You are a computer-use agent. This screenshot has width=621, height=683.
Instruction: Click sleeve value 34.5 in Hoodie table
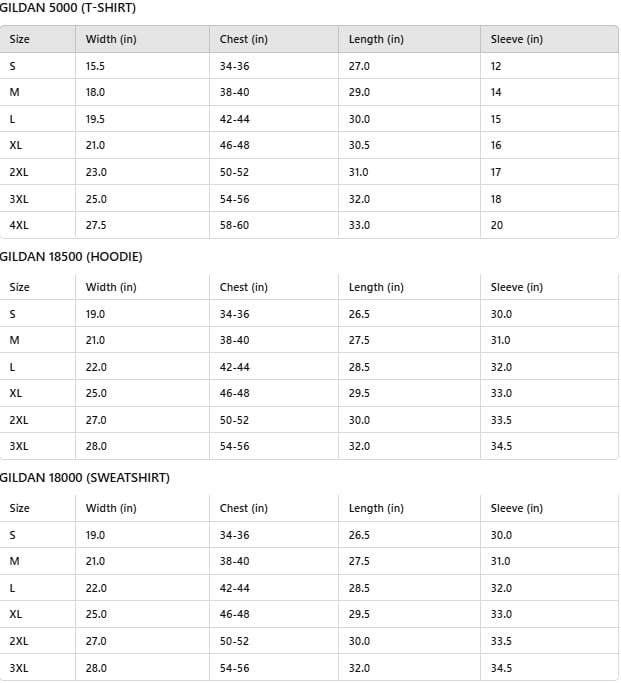click(501, 446)
